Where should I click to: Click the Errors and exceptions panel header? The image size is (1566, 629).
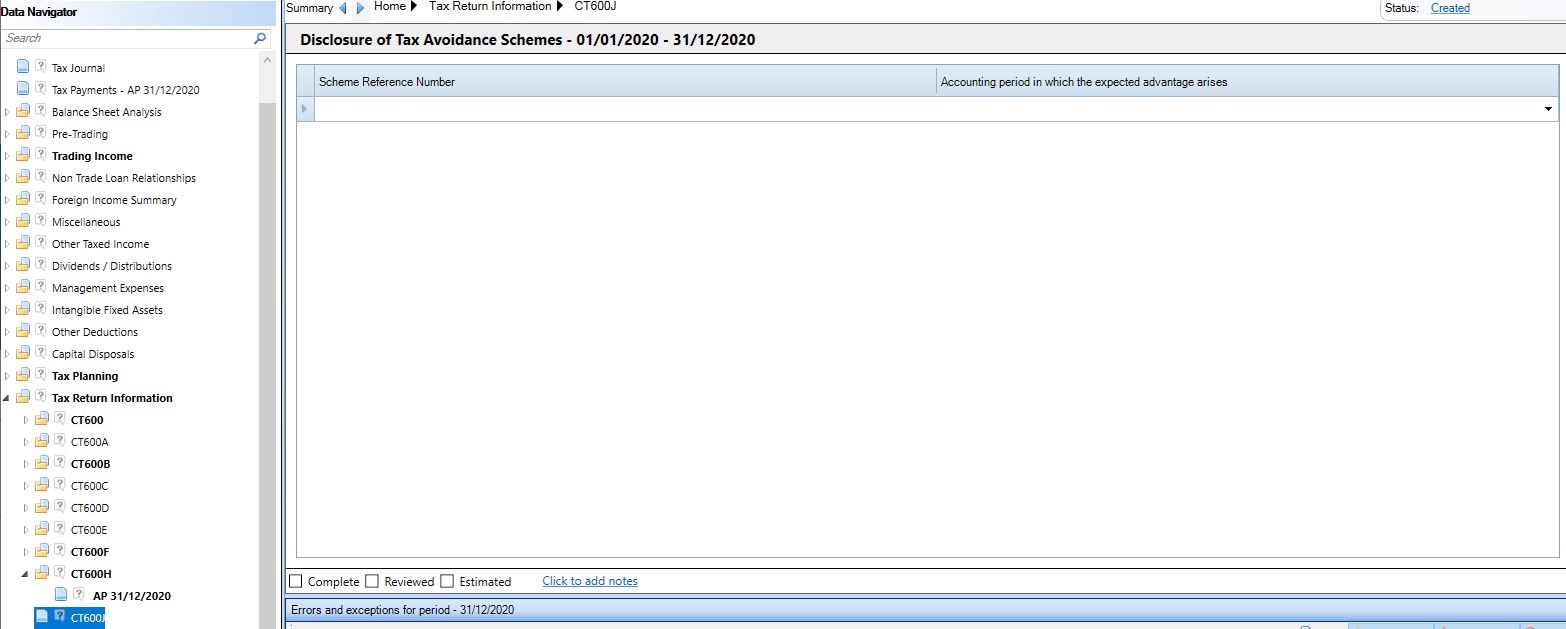pos(925,609)
